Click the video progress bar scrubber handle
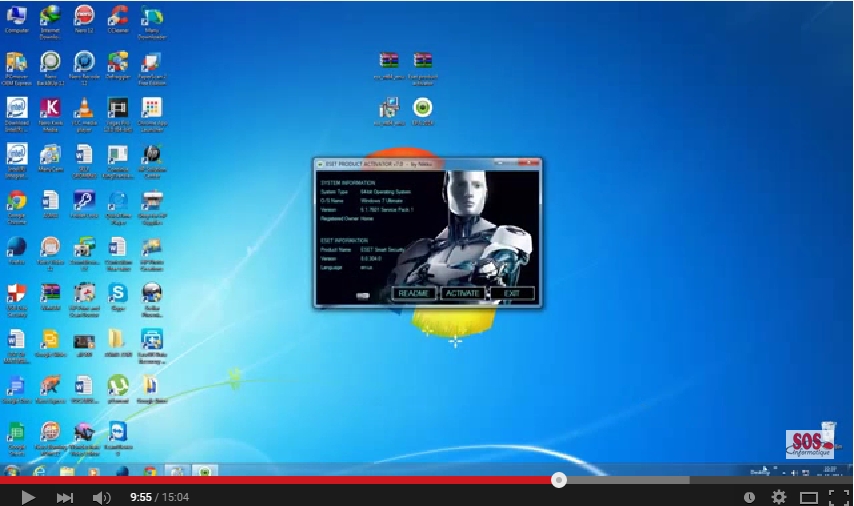 [558, 480]
